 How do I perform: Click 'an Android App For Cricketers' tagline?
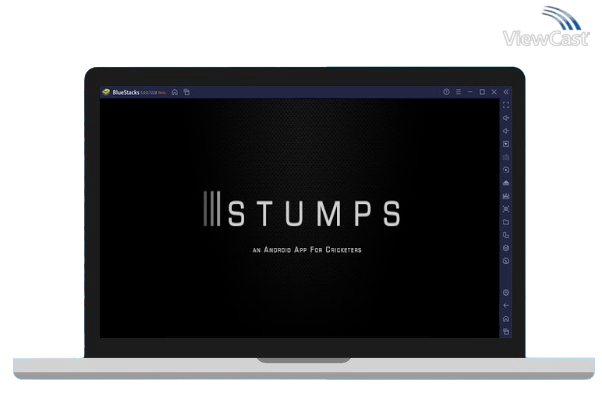click(307, 250)
